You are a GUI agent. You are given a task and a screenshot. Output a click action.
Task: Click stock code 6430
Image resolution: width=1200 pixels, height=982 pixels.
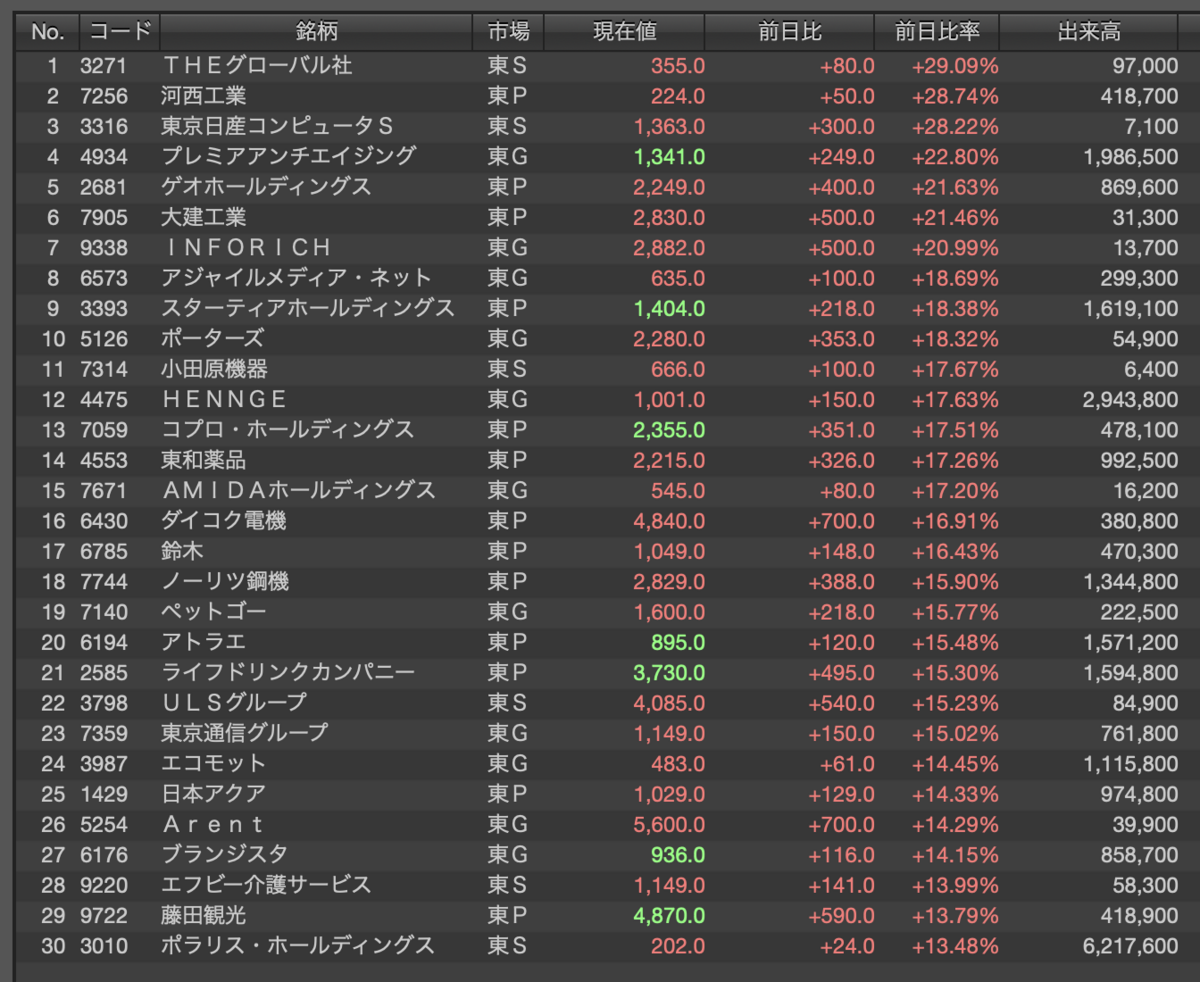pyautogui.click(x=104, y=521)
